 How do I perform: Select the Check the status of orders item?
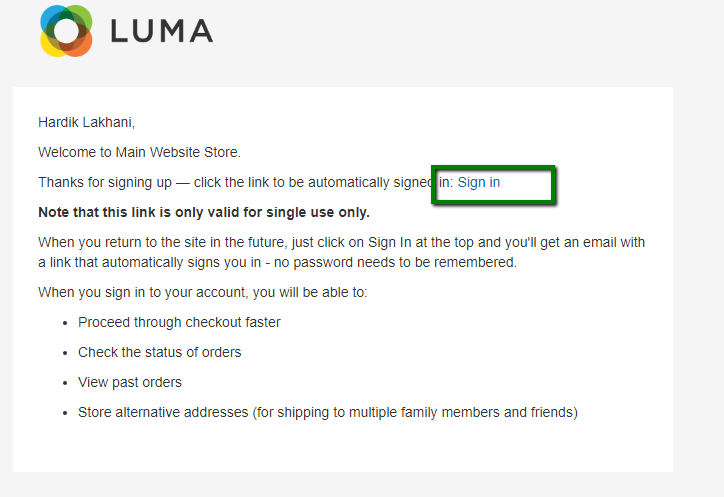point(159,352)
